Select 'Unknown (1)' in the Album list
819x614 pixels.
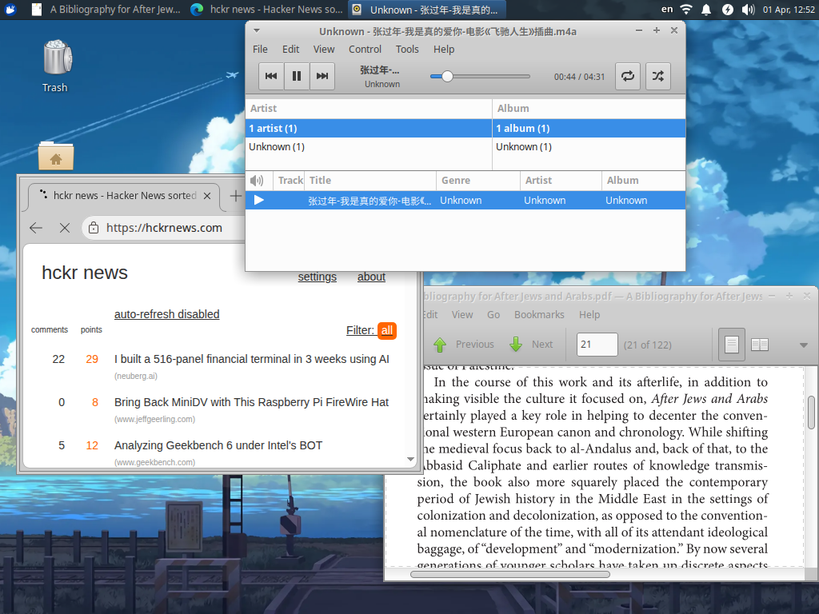[x=589, y=147]
